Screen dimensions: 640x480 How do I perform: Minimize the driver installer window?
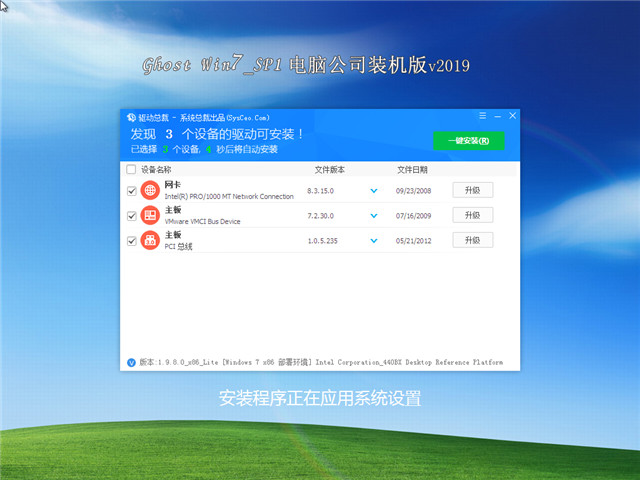(497, 117)
